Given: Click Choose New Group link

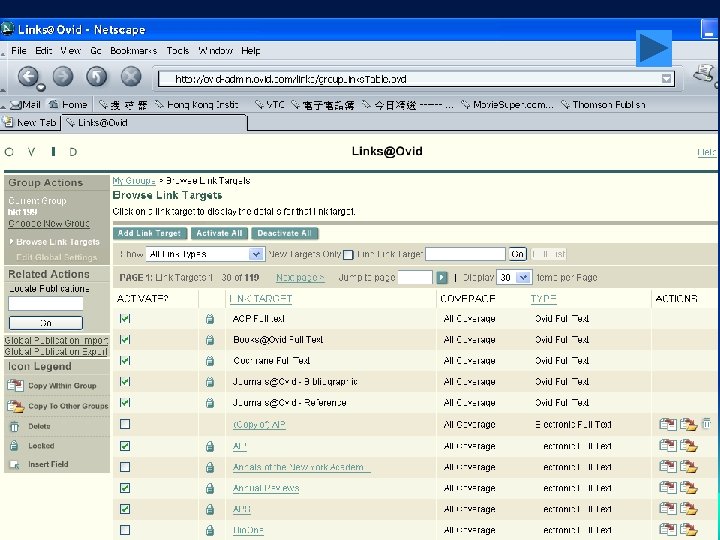Looking at the screenshot, I should tap(49, 224).
